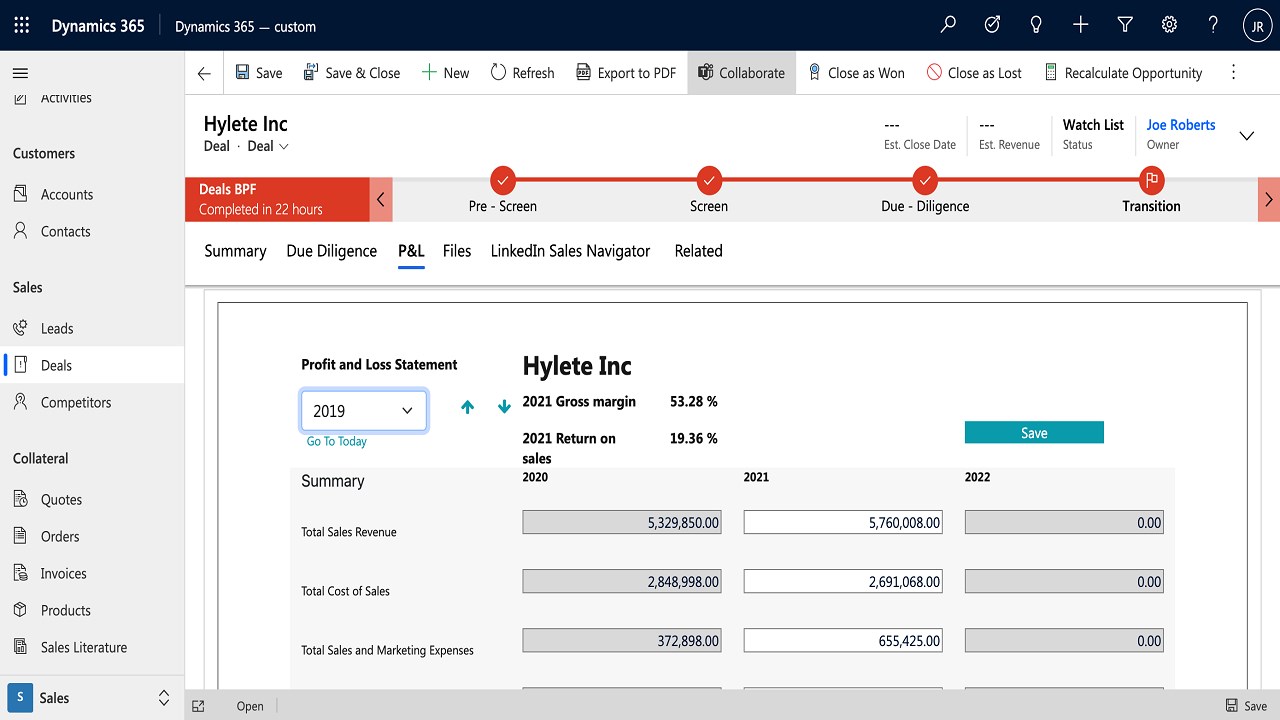The image size is (1280, 720).
Task: Open advanced find filter icon
Action: [x=1124, y=26]
